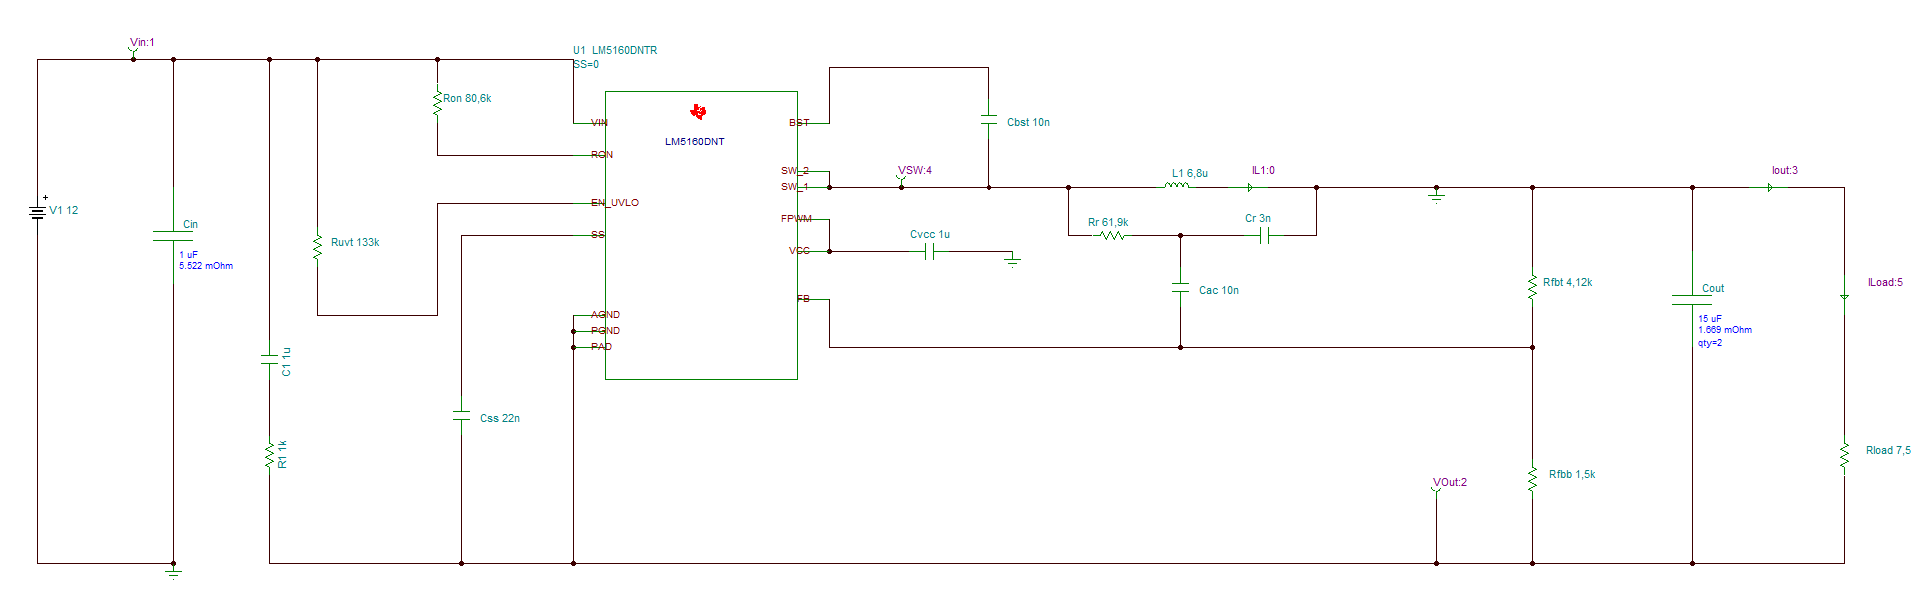Click the SS=0 parameter text

586,64
